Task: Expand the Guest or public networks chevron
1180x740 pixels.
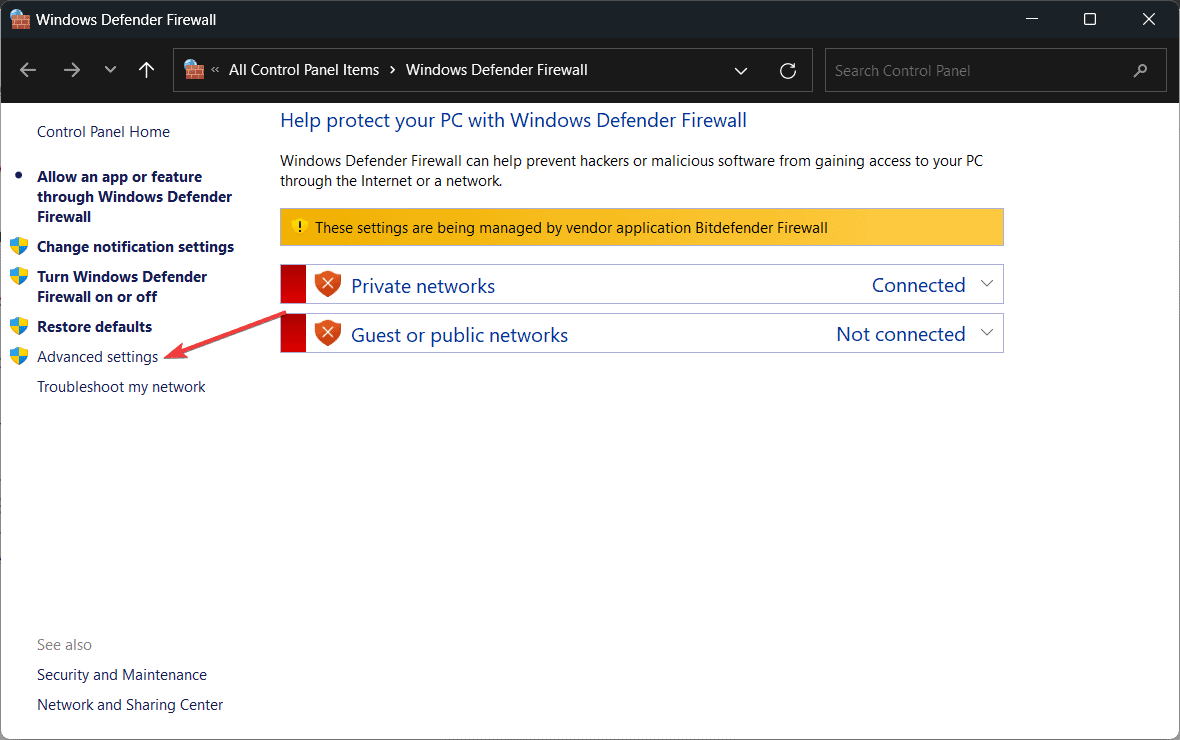Action: (x=987, y=333)
